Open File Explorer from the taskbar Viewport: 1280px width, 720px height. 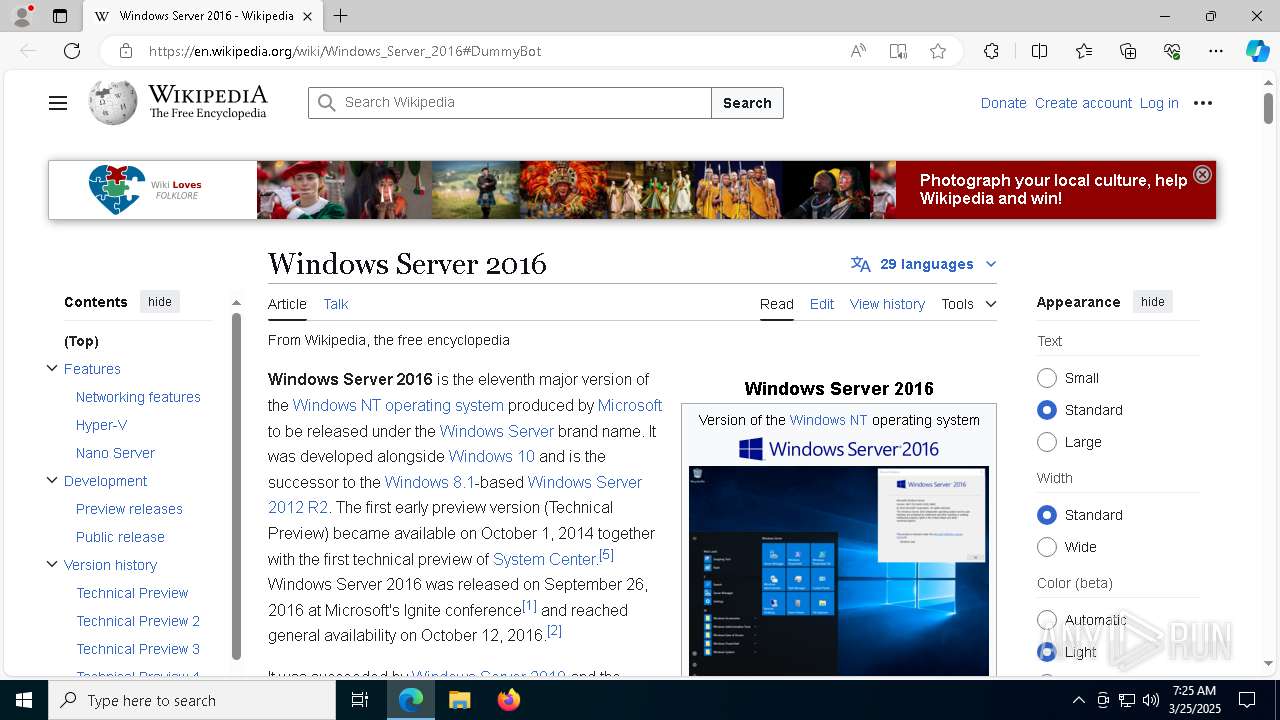click(x=459, y=700)
